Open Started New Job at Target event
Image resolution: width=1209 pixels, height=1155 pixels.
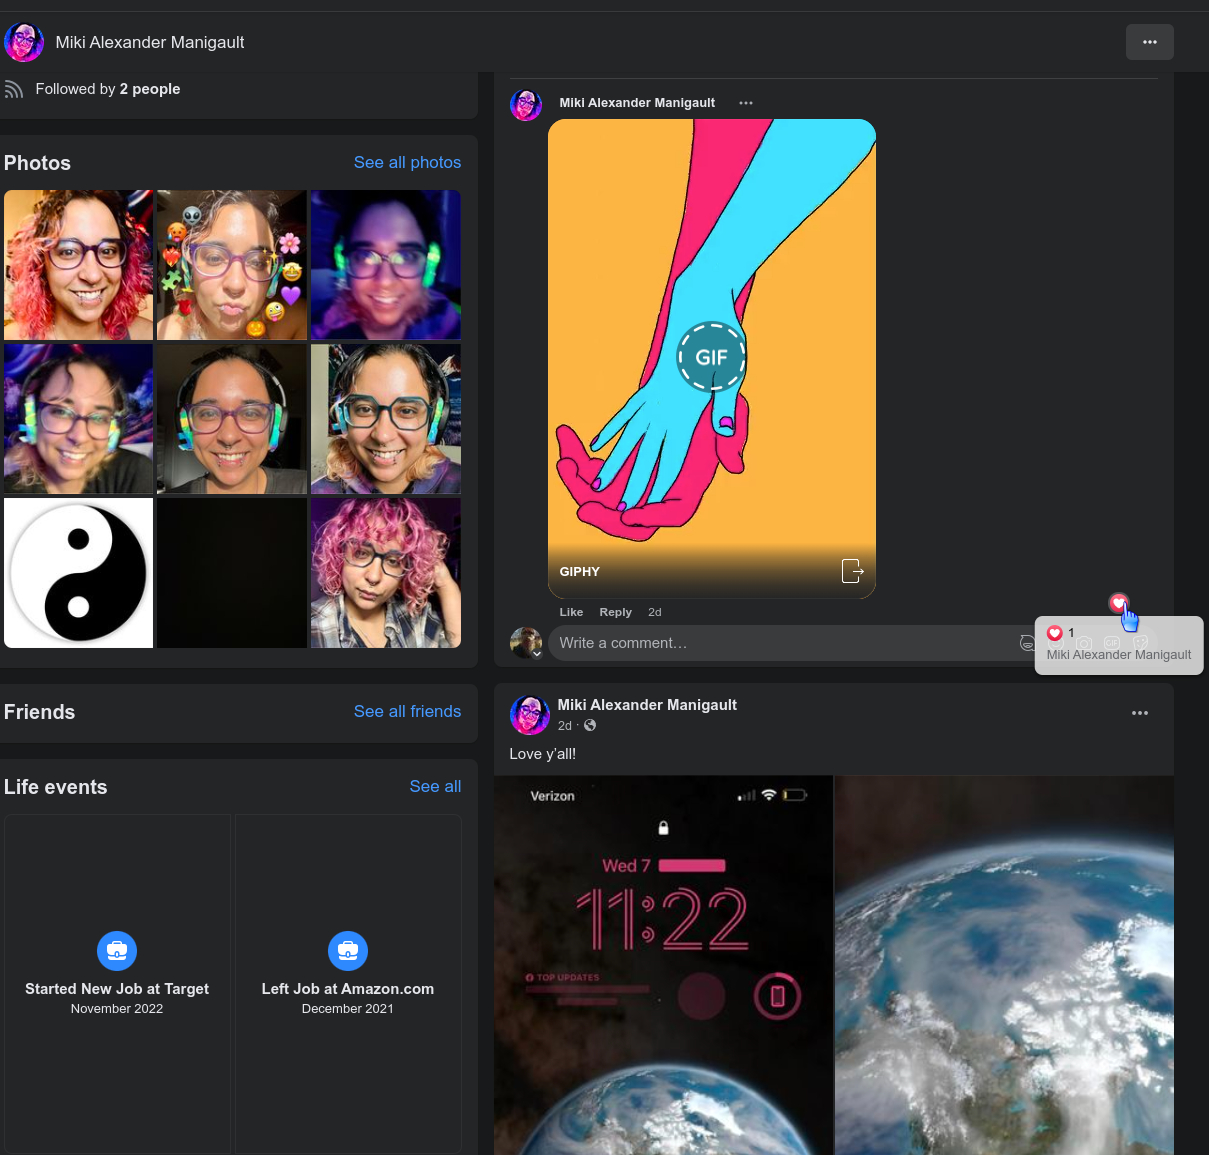click(x=117, y=988)
